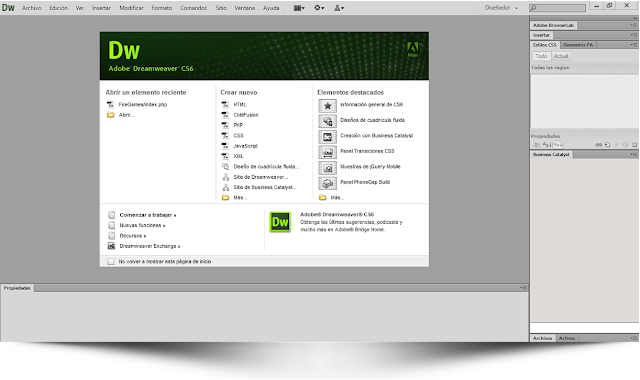The image size is (640, 380).
Task: Click the Adobe BrowserLab panel tab
Action: pos(553,25)
